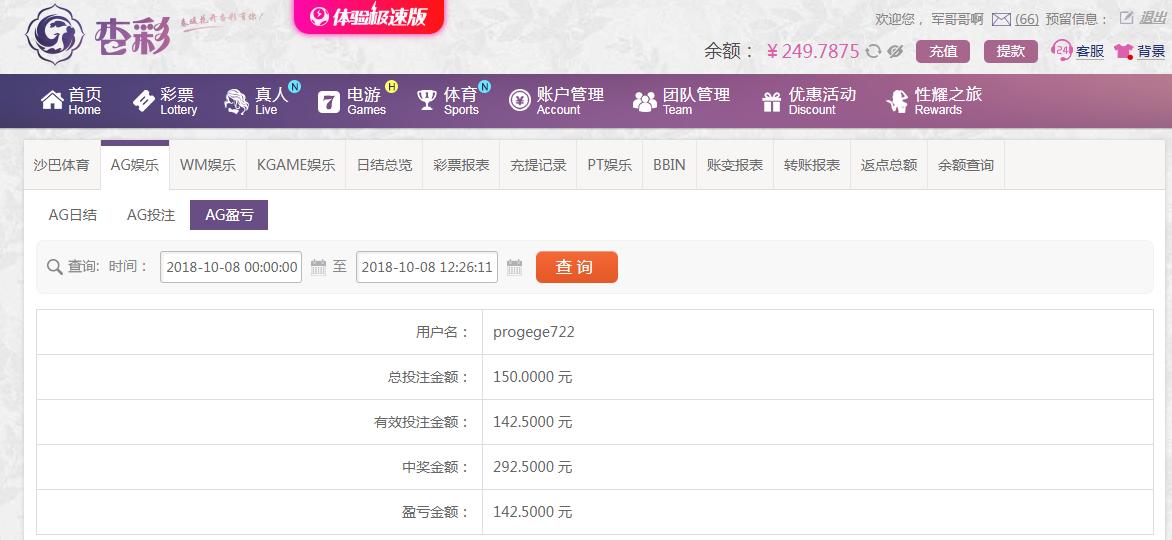Open the 日结总览 tab
Viewport: 1172px width, 540px height.
click(x=384, y=165)
